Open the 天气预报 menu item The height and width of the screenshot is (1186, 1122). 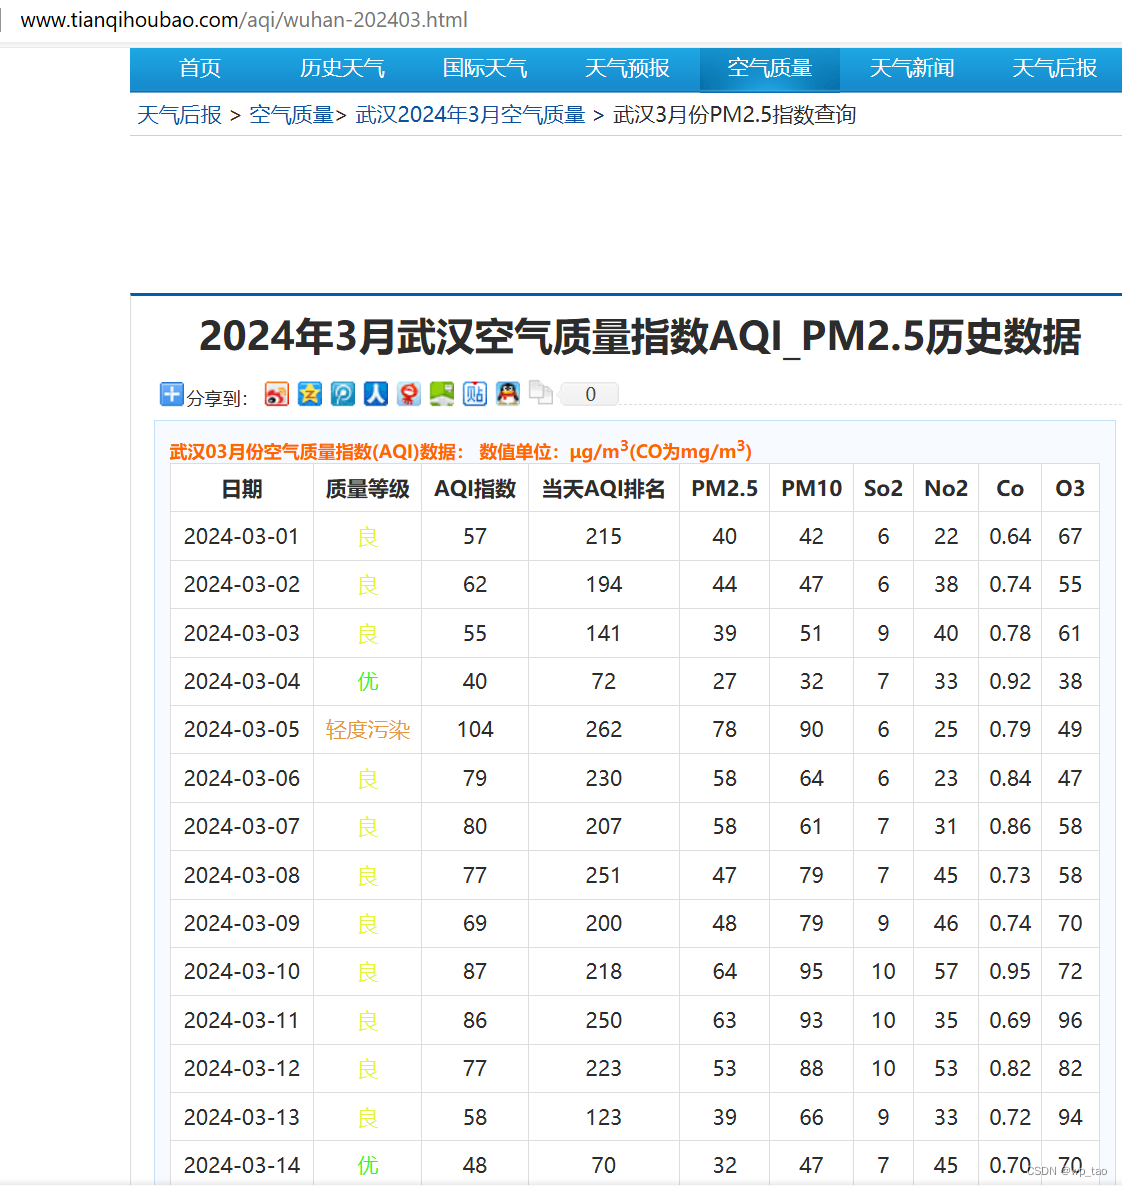click(627, 69)
